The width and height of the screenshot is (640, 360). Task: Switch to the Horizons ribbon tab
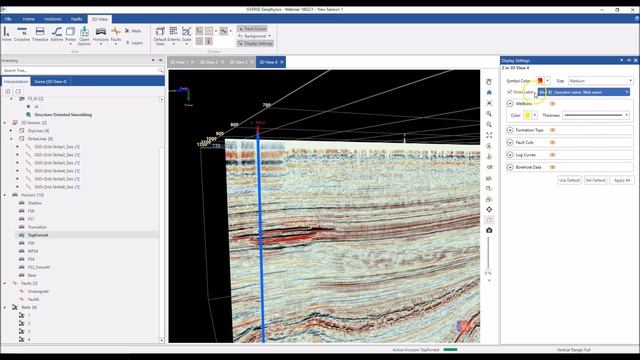(53, 19)
